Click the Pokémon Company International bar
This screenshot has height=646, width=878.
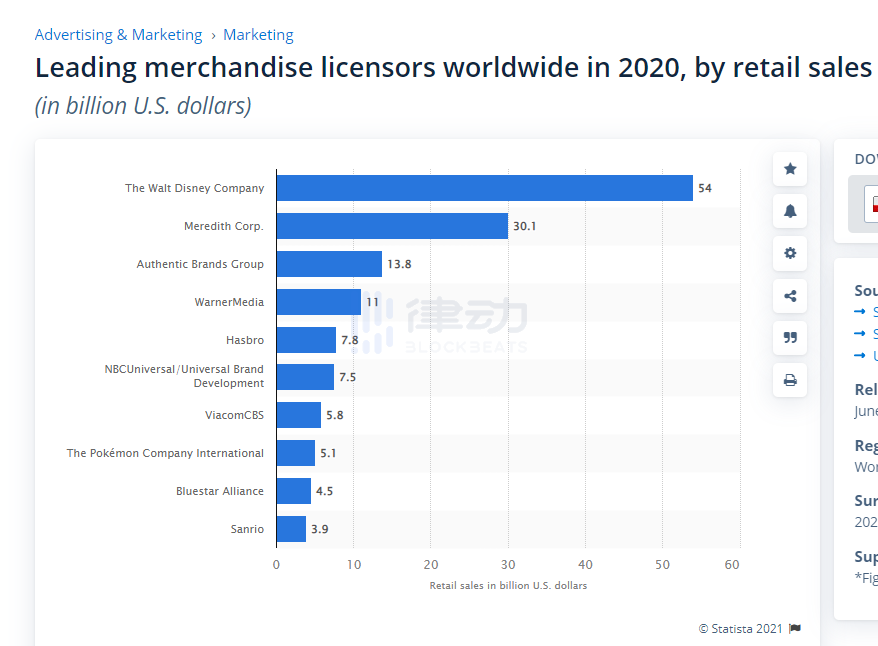(295, 453)
